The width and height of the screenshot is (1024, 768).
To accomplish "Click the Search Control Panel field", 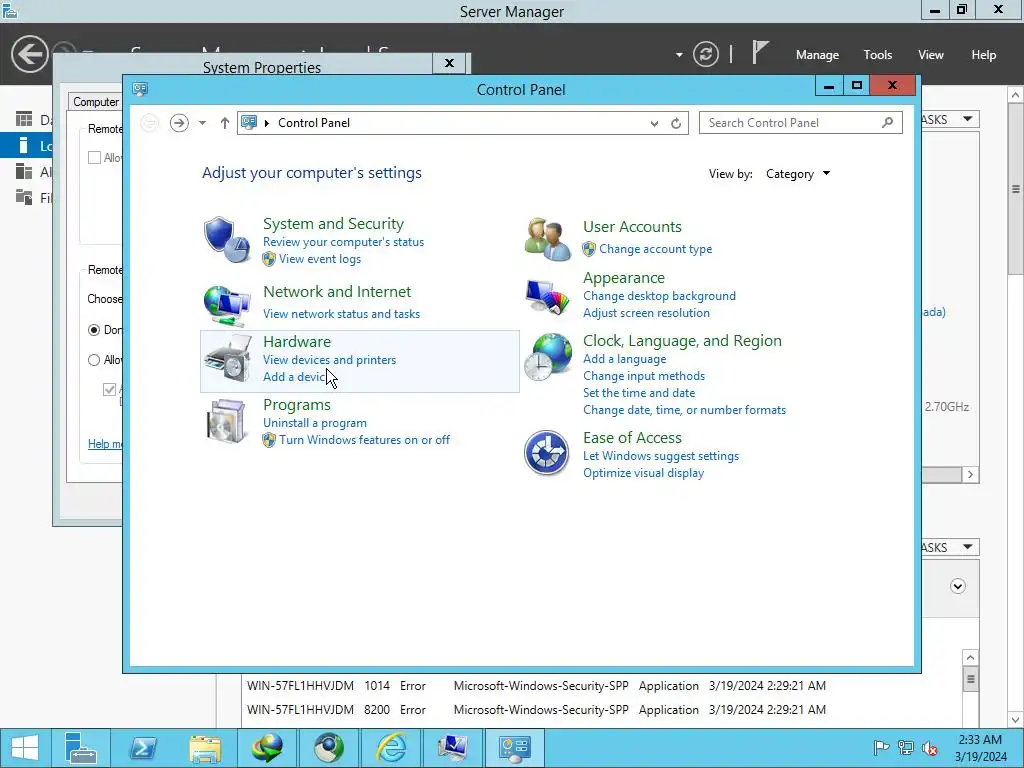I will [801, 123].
